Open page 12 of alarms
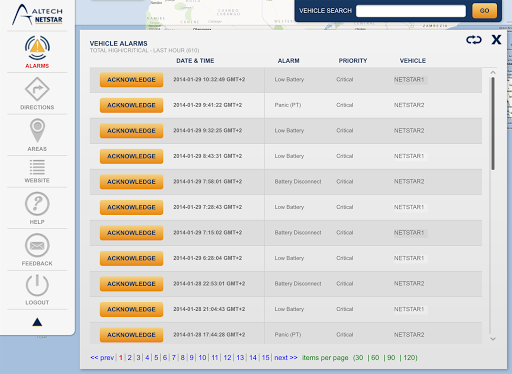Image resolution: width=512 pixels, height=374 pixels. [x=227, y=358]
